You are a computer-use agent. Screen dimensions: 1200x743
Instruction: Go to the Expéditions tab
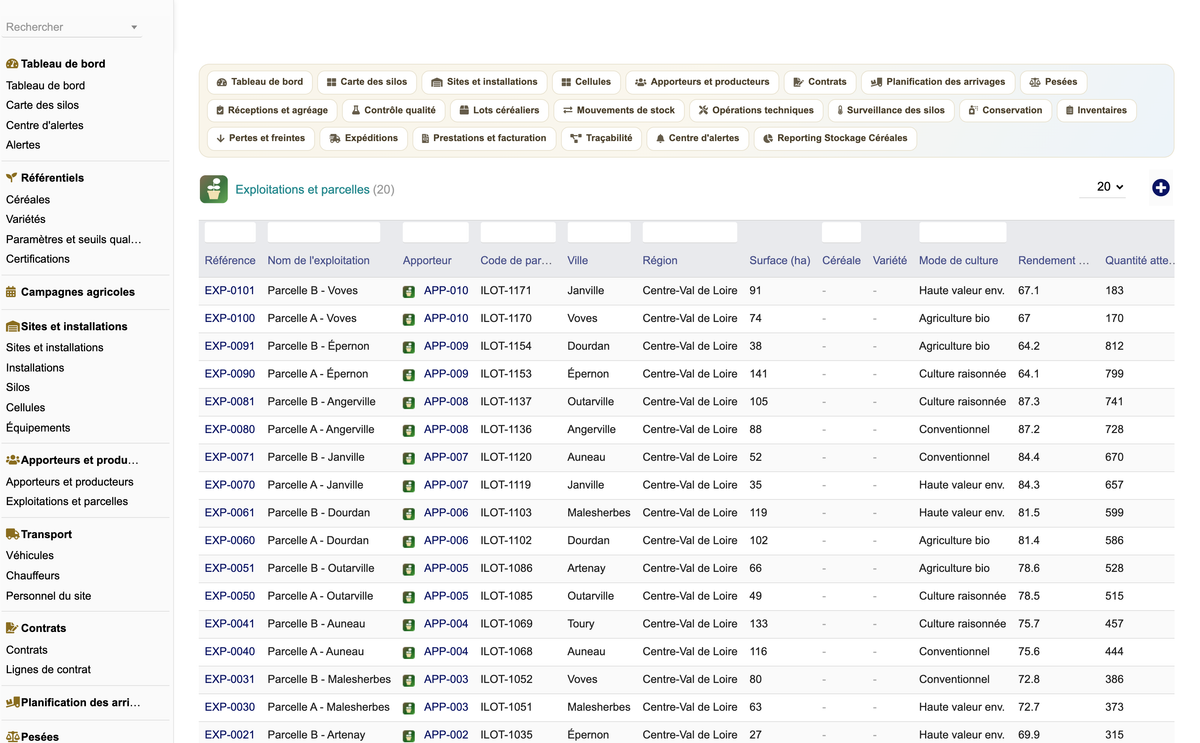tap(363, 138)
